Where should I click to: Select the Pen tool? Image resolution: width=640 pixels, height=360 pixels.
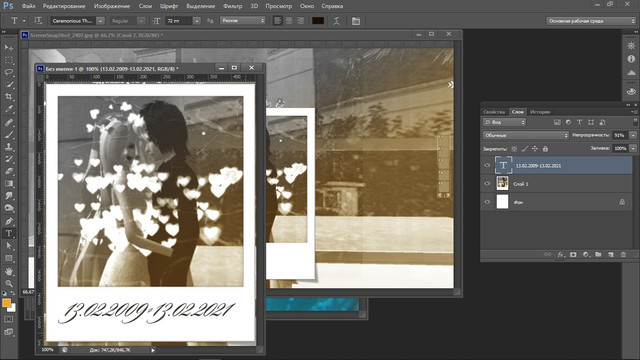click(x=9, y=221)
